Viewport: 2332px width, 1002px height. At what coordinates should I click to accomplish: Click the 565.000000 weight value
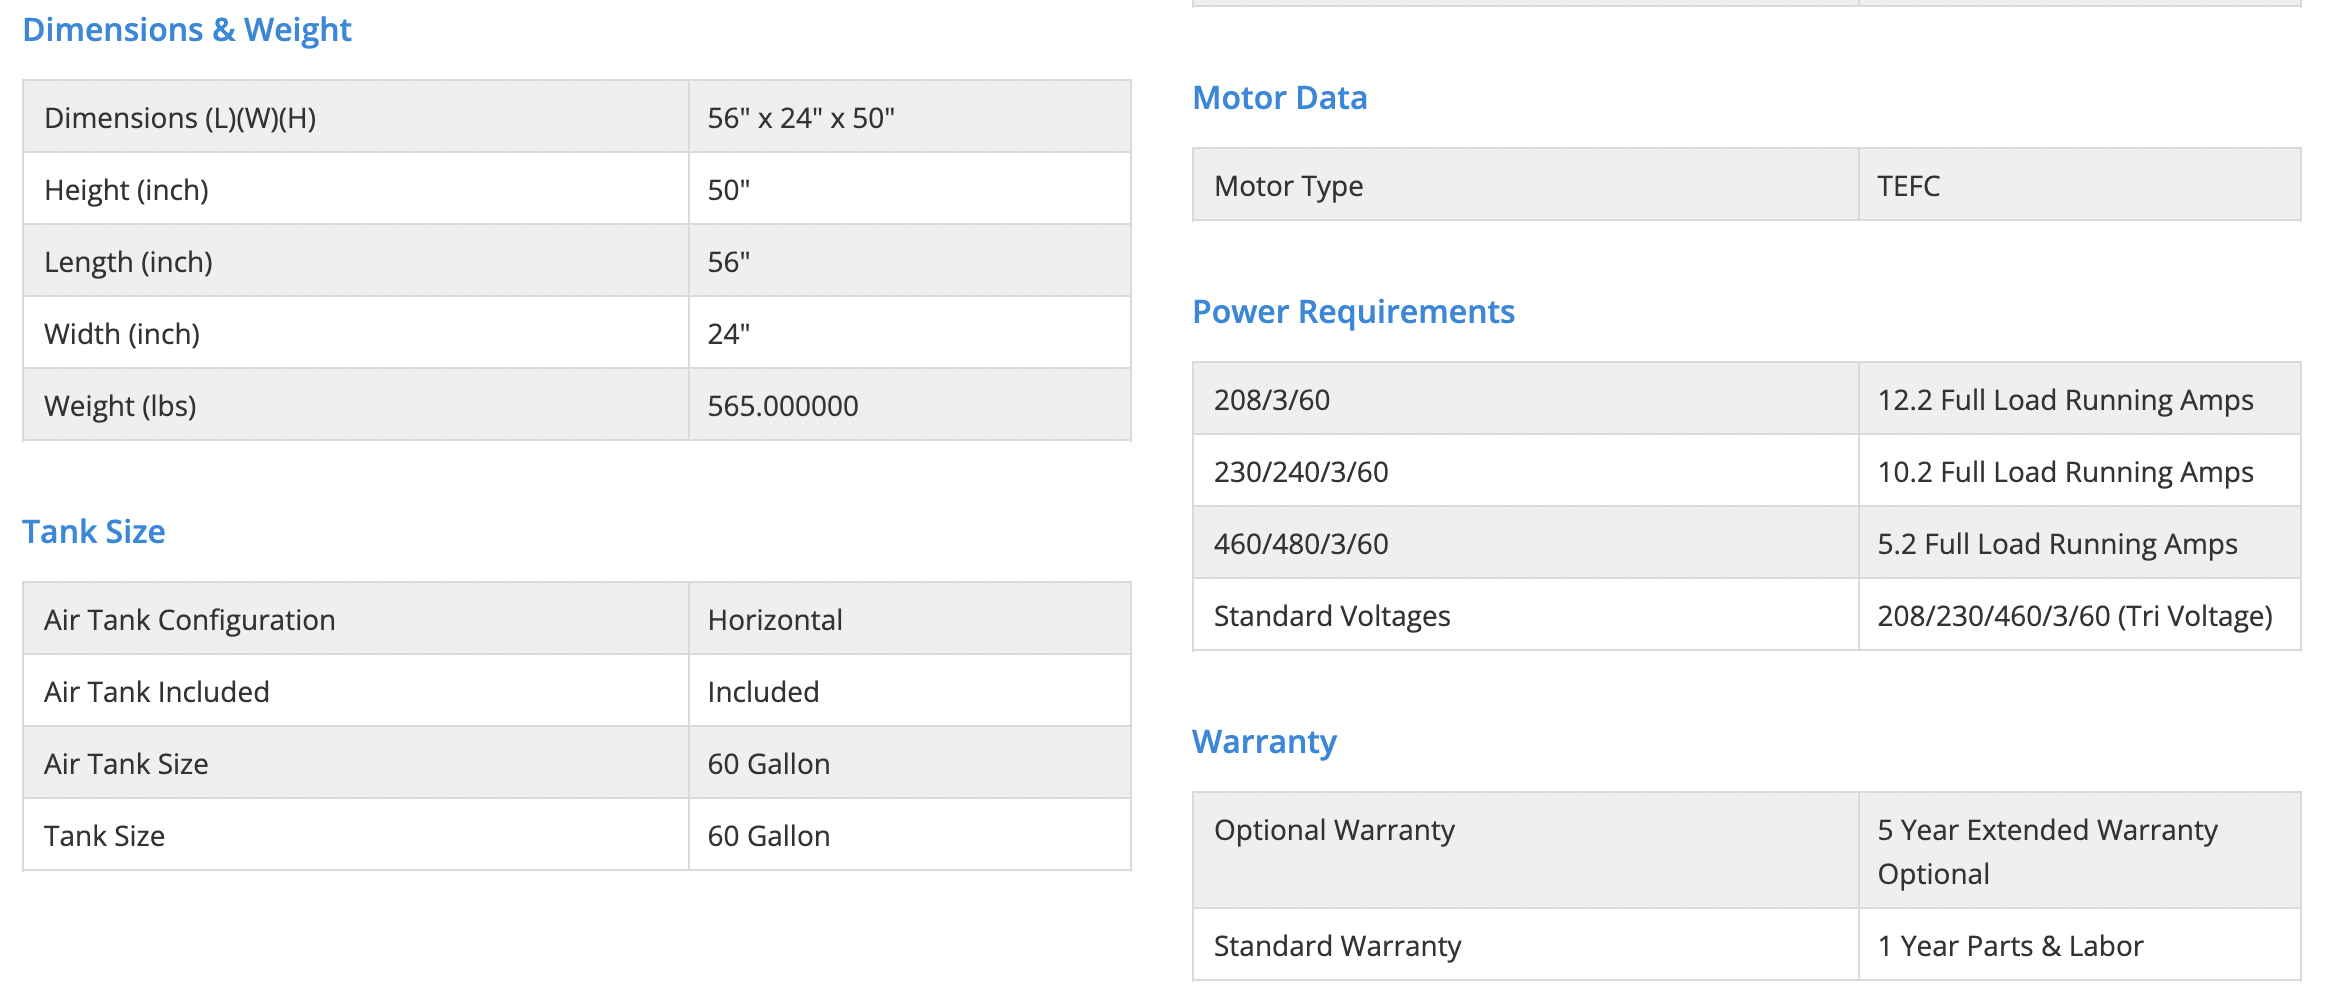point(783,406)
